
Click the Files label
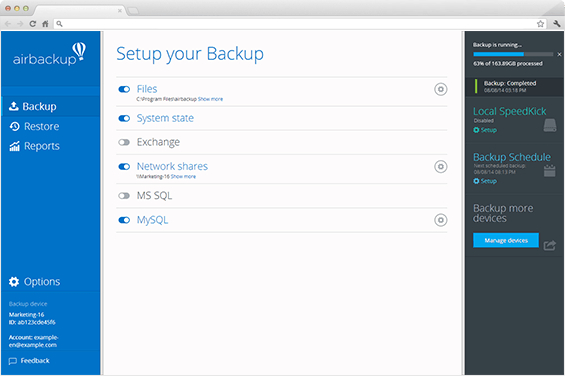pyautogui.click(x=147, y=89)
